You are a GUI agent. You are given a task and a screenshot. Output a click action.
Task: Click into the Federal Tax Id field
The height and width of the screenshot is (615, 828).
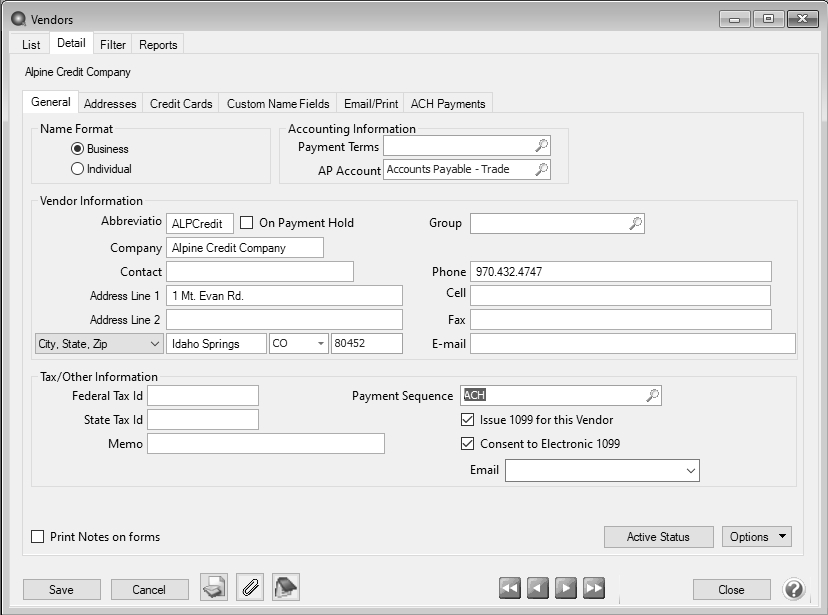tap(203, 396)
